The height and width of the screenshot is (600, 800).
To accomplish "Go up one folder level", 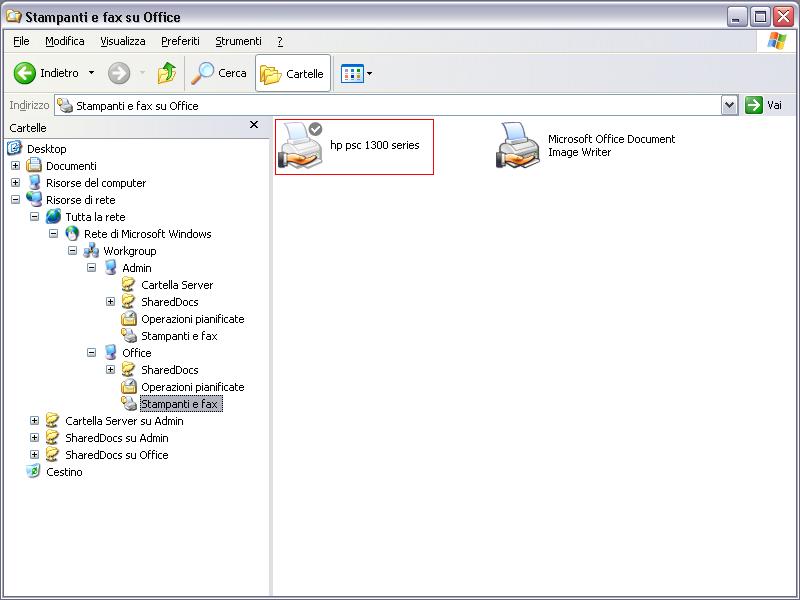I will 166,73.
